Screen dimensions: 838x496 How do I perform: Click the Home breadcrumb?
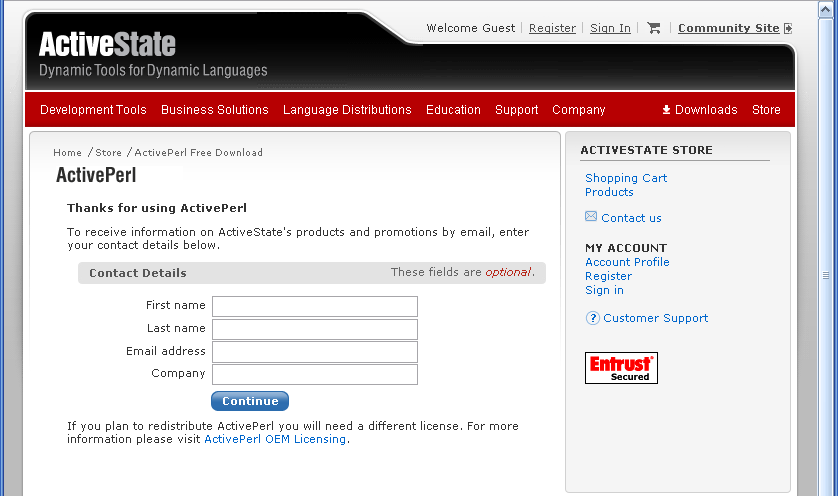[67, 152]
